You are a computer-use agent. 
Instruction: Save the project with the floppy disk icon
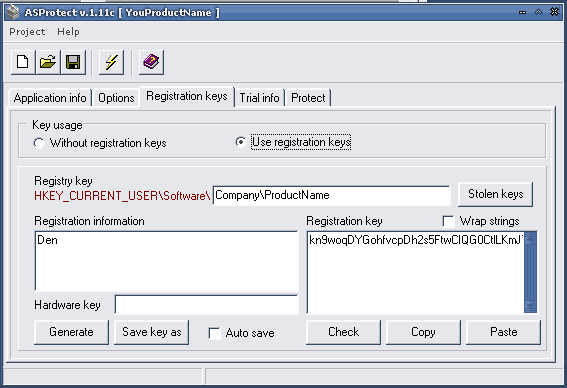[73, 62]
